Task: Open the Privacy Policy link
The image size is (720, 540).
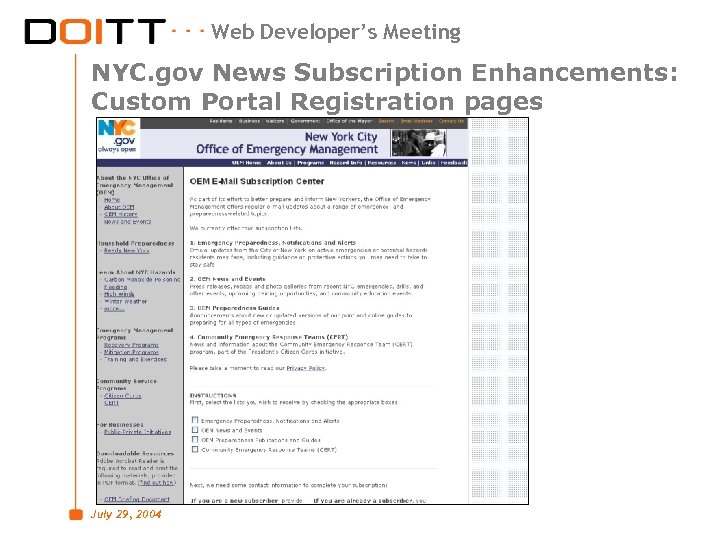Action: [306, 368]
